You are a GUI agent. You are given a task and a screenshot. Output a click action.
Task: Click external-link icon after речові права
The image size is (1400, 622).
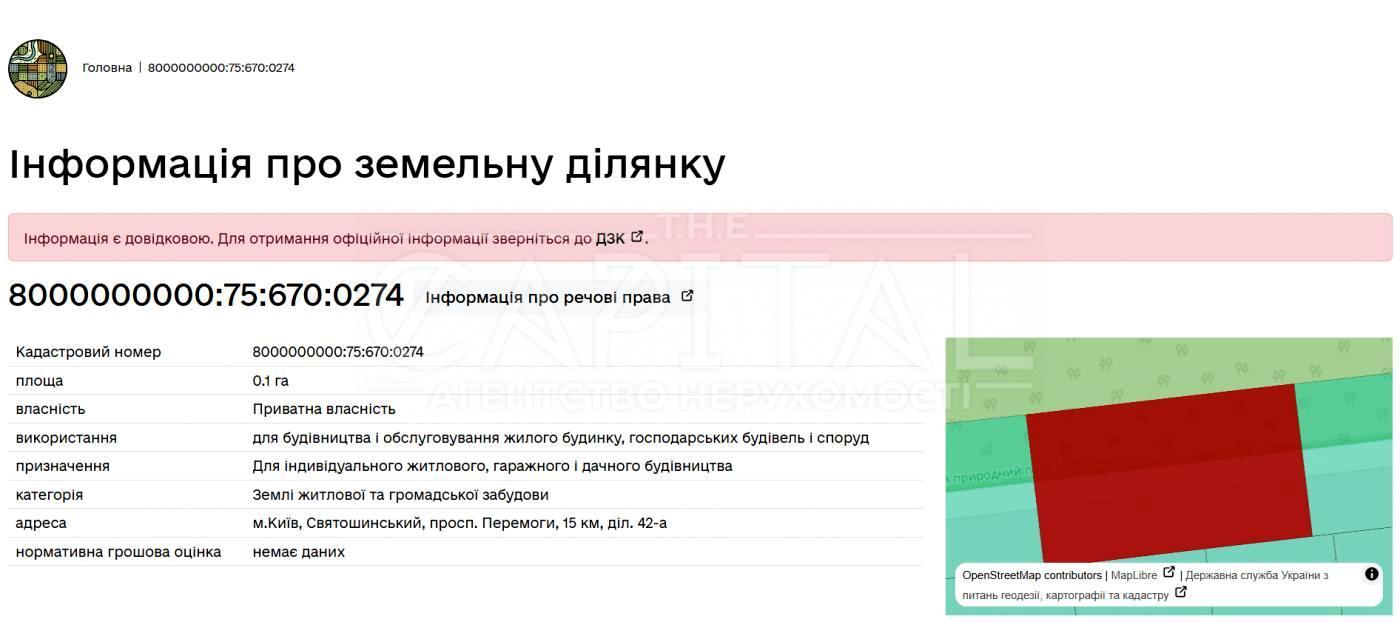(x=687, y=296)
